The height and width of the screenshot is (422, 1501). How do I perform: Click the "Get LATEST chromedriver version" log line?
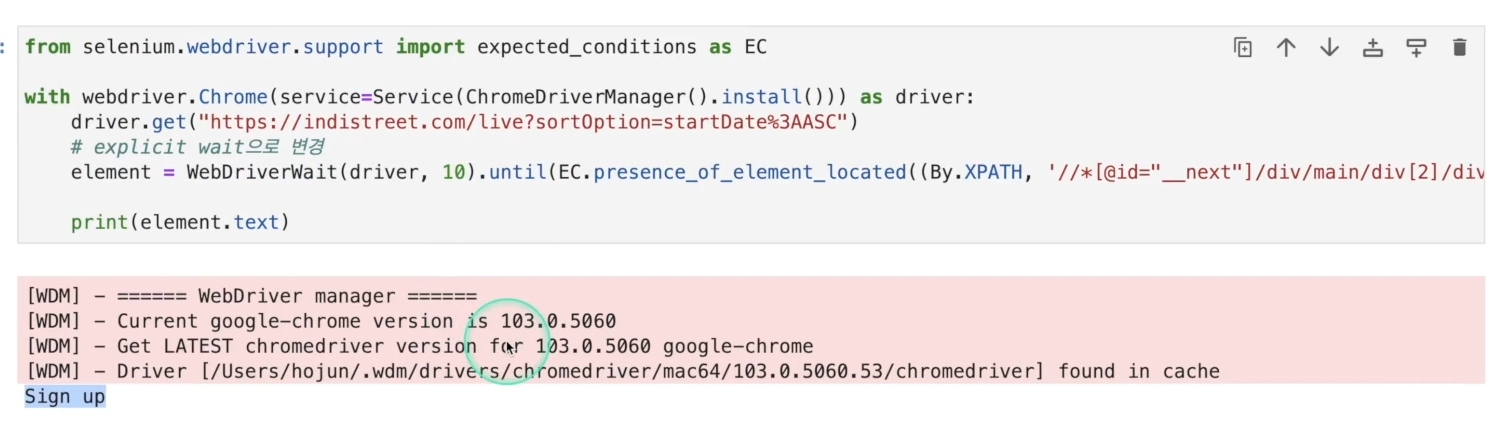point(420,346)
